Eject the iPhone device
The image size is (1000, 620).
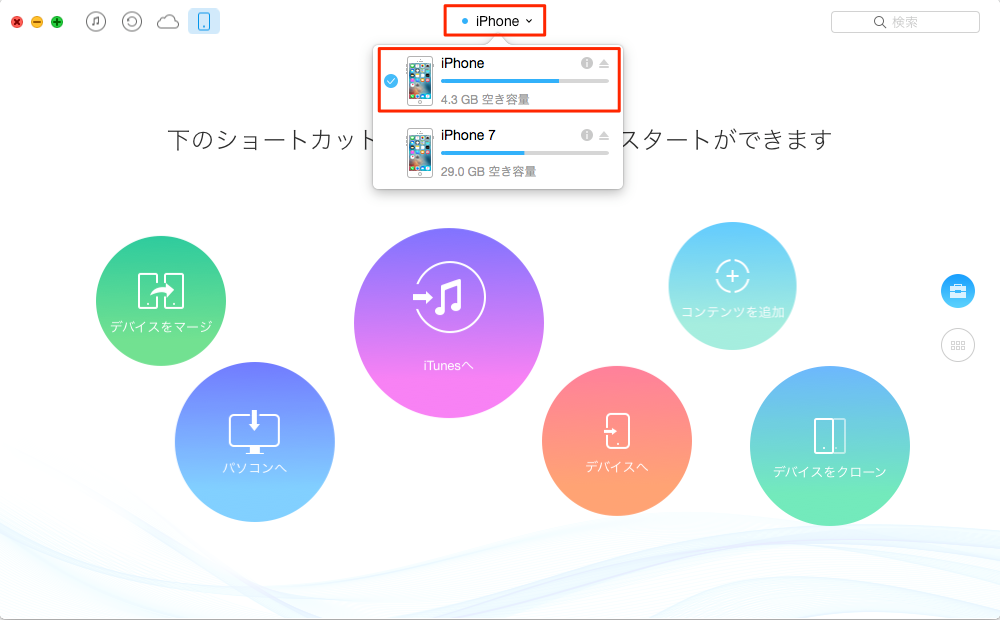tap(604, 63)
